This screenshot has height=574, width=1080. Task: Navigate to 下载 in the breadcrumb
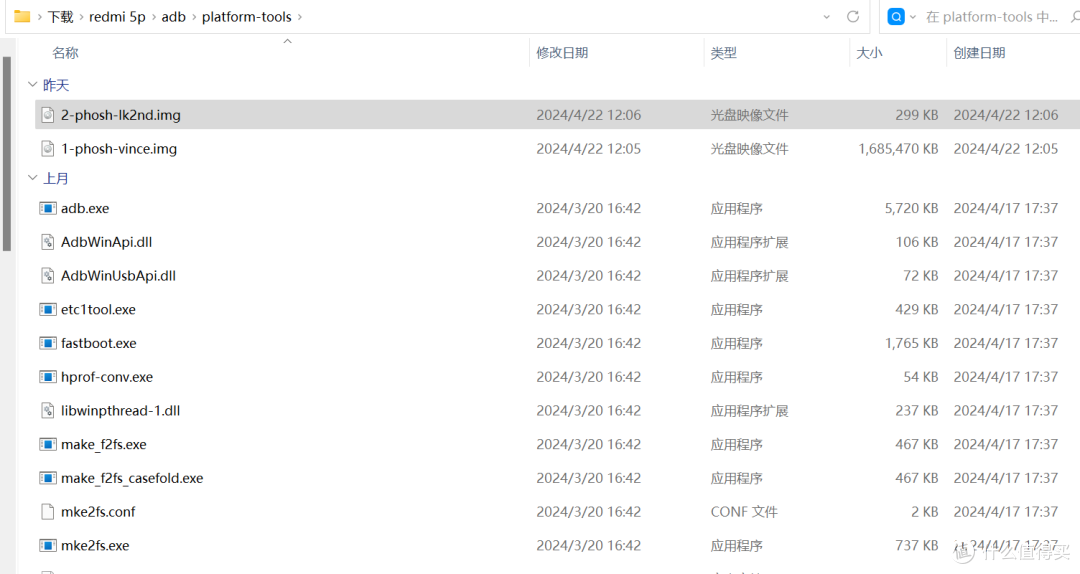(61, 17)
